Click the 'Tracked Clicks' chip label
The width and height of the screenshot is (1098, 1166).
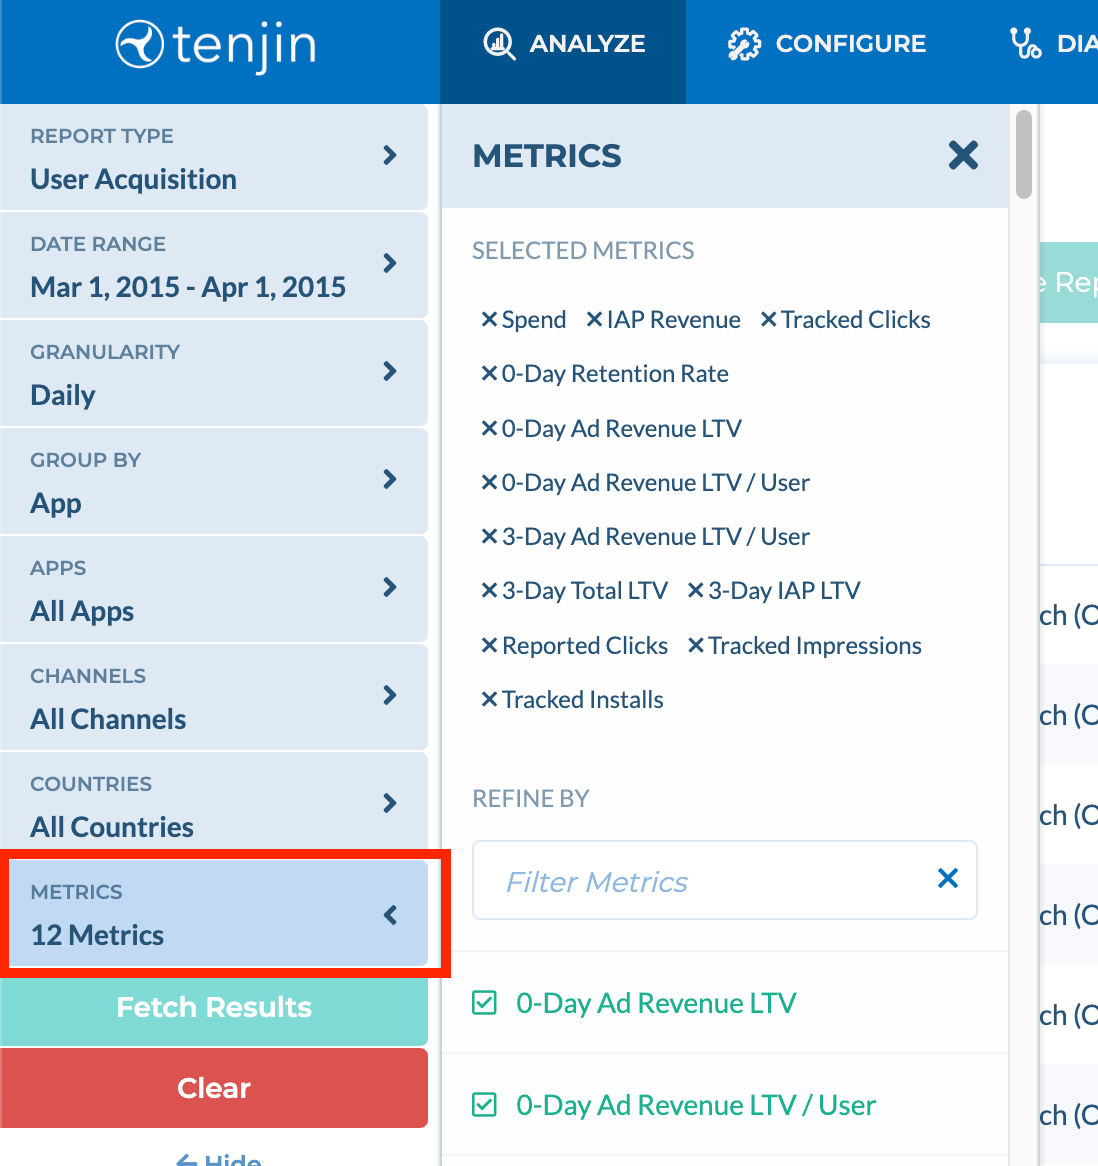click(x=855, y=320)
